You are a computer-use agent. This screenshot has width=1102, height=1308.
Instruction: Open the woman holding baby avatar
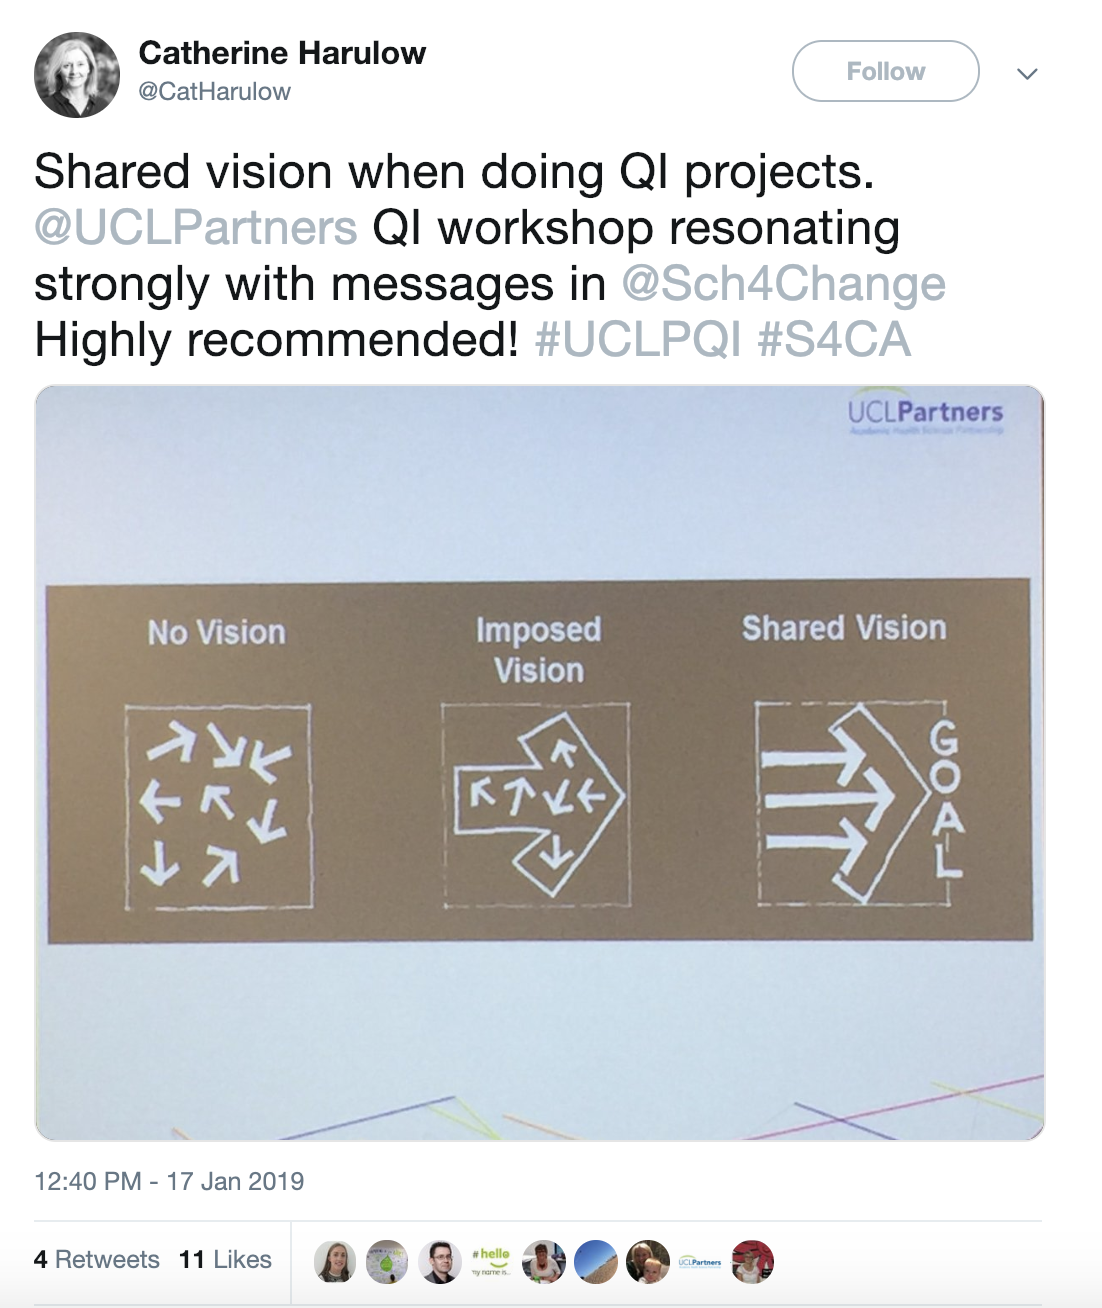tap(647, 1261)
